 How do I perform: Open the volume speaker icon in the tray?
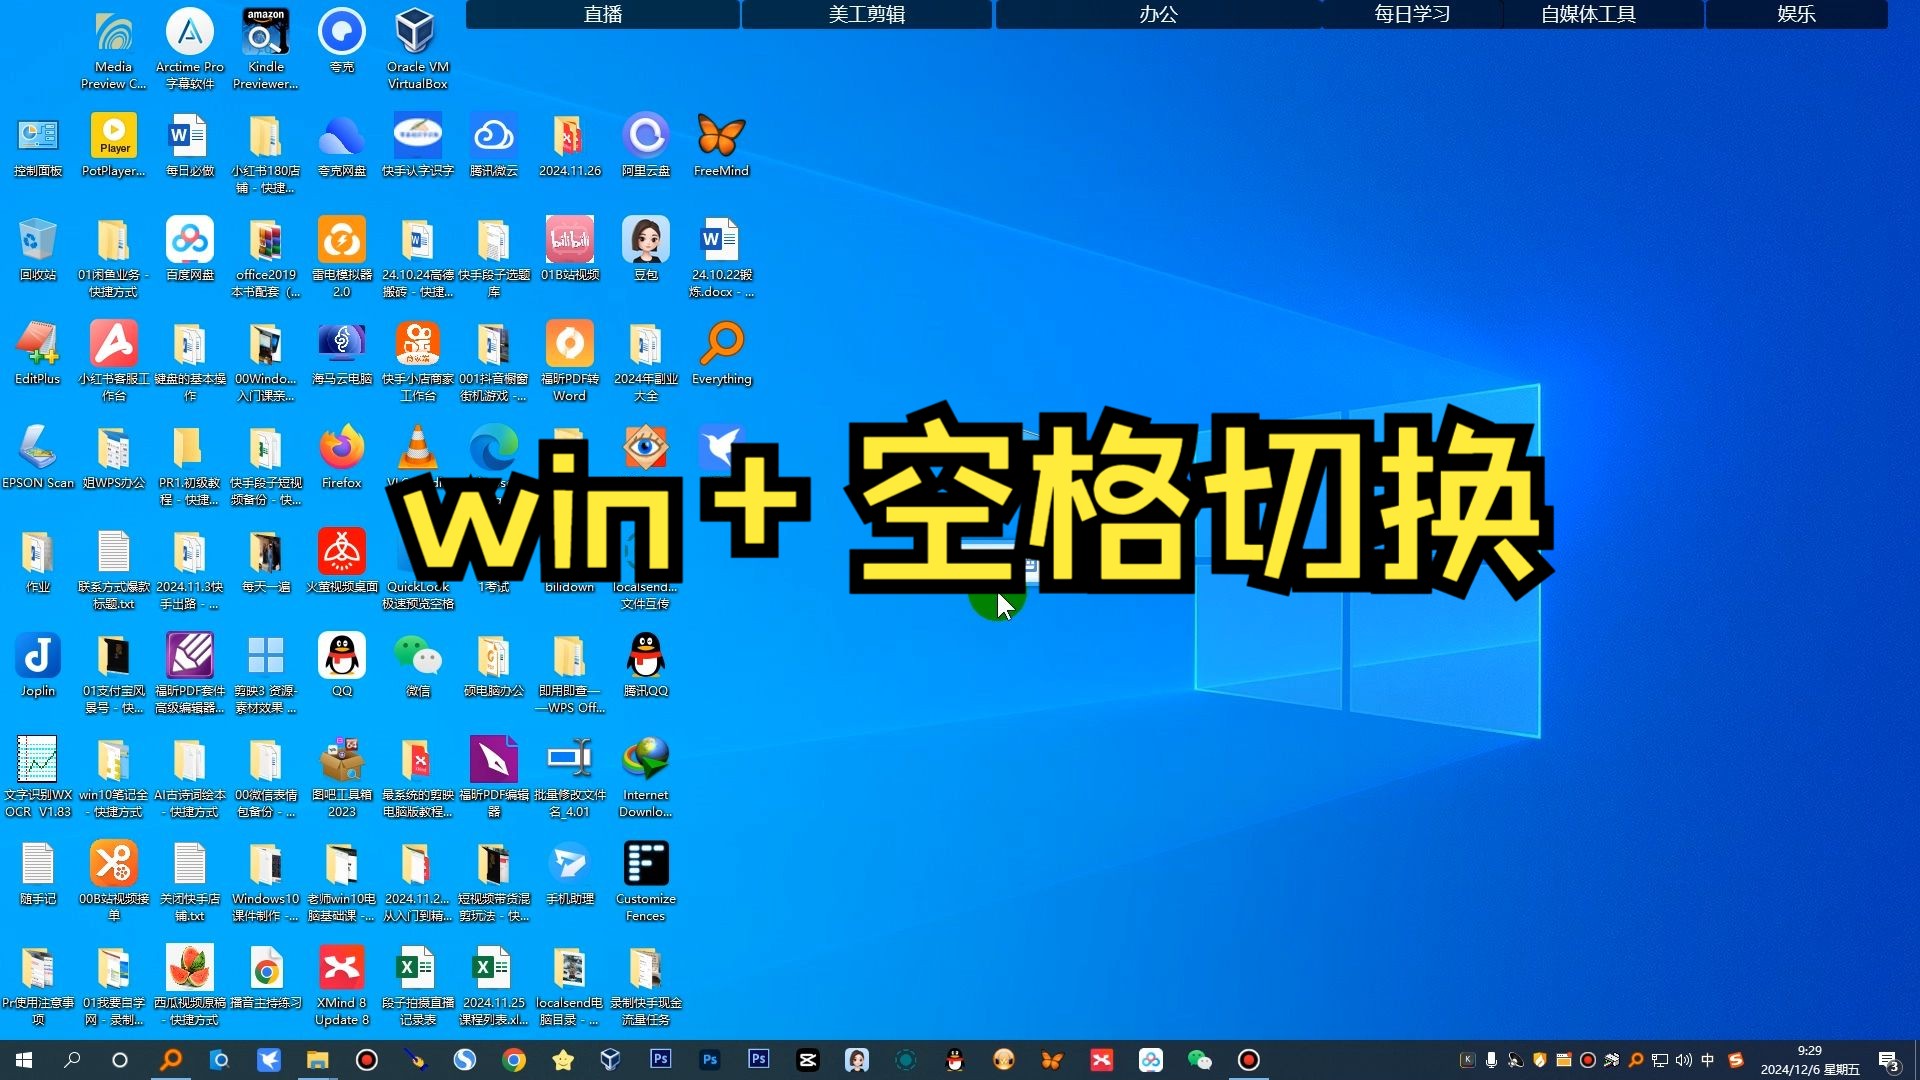click(x=1684, y=1060)
